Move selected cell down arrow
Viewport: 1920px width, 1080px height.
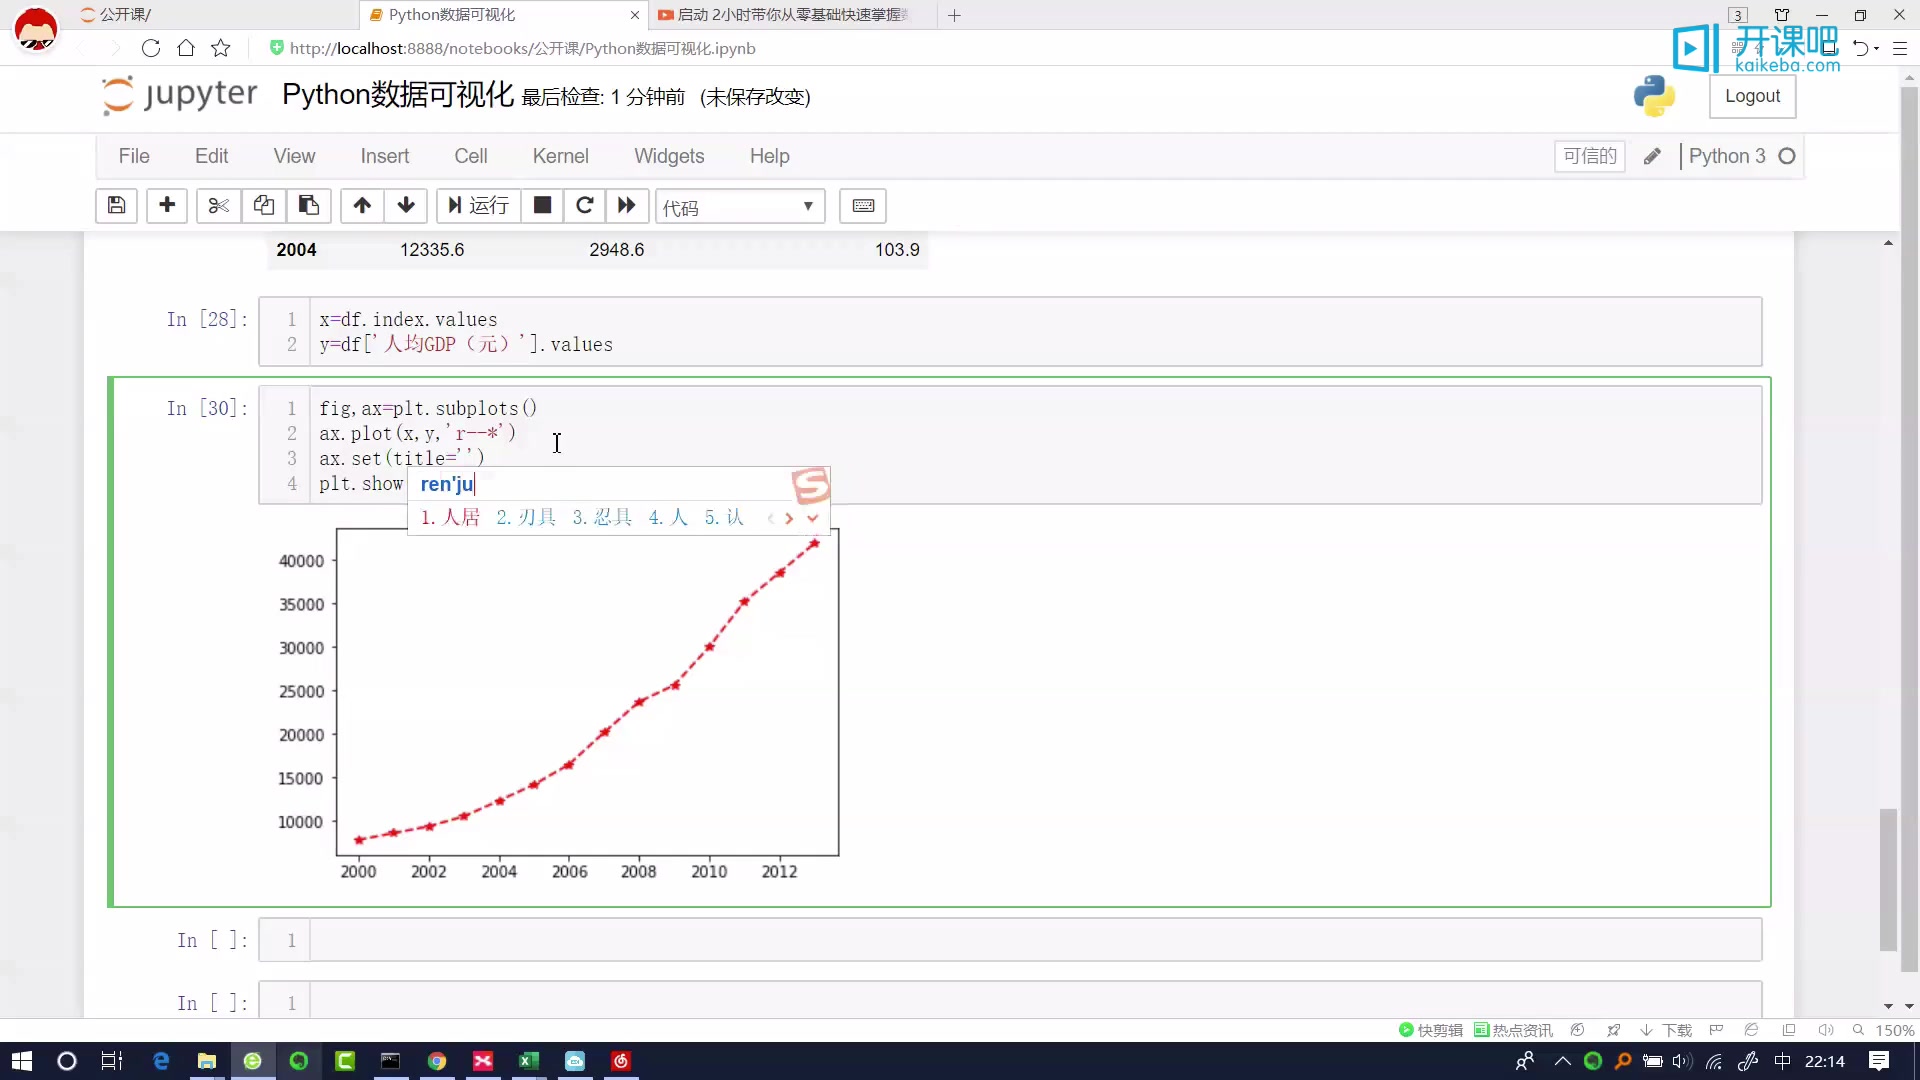[x=406, y=206]
